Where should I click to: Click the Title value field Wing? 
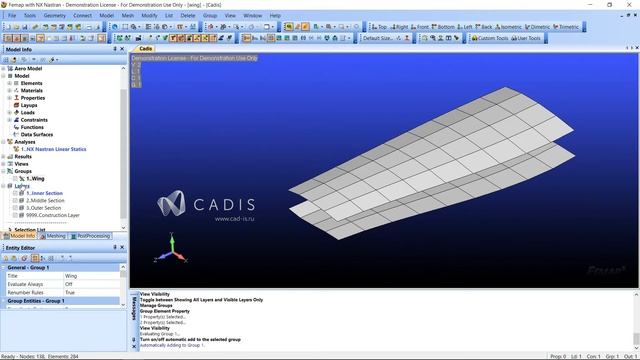pyautogui.click(x=91, y=276)
